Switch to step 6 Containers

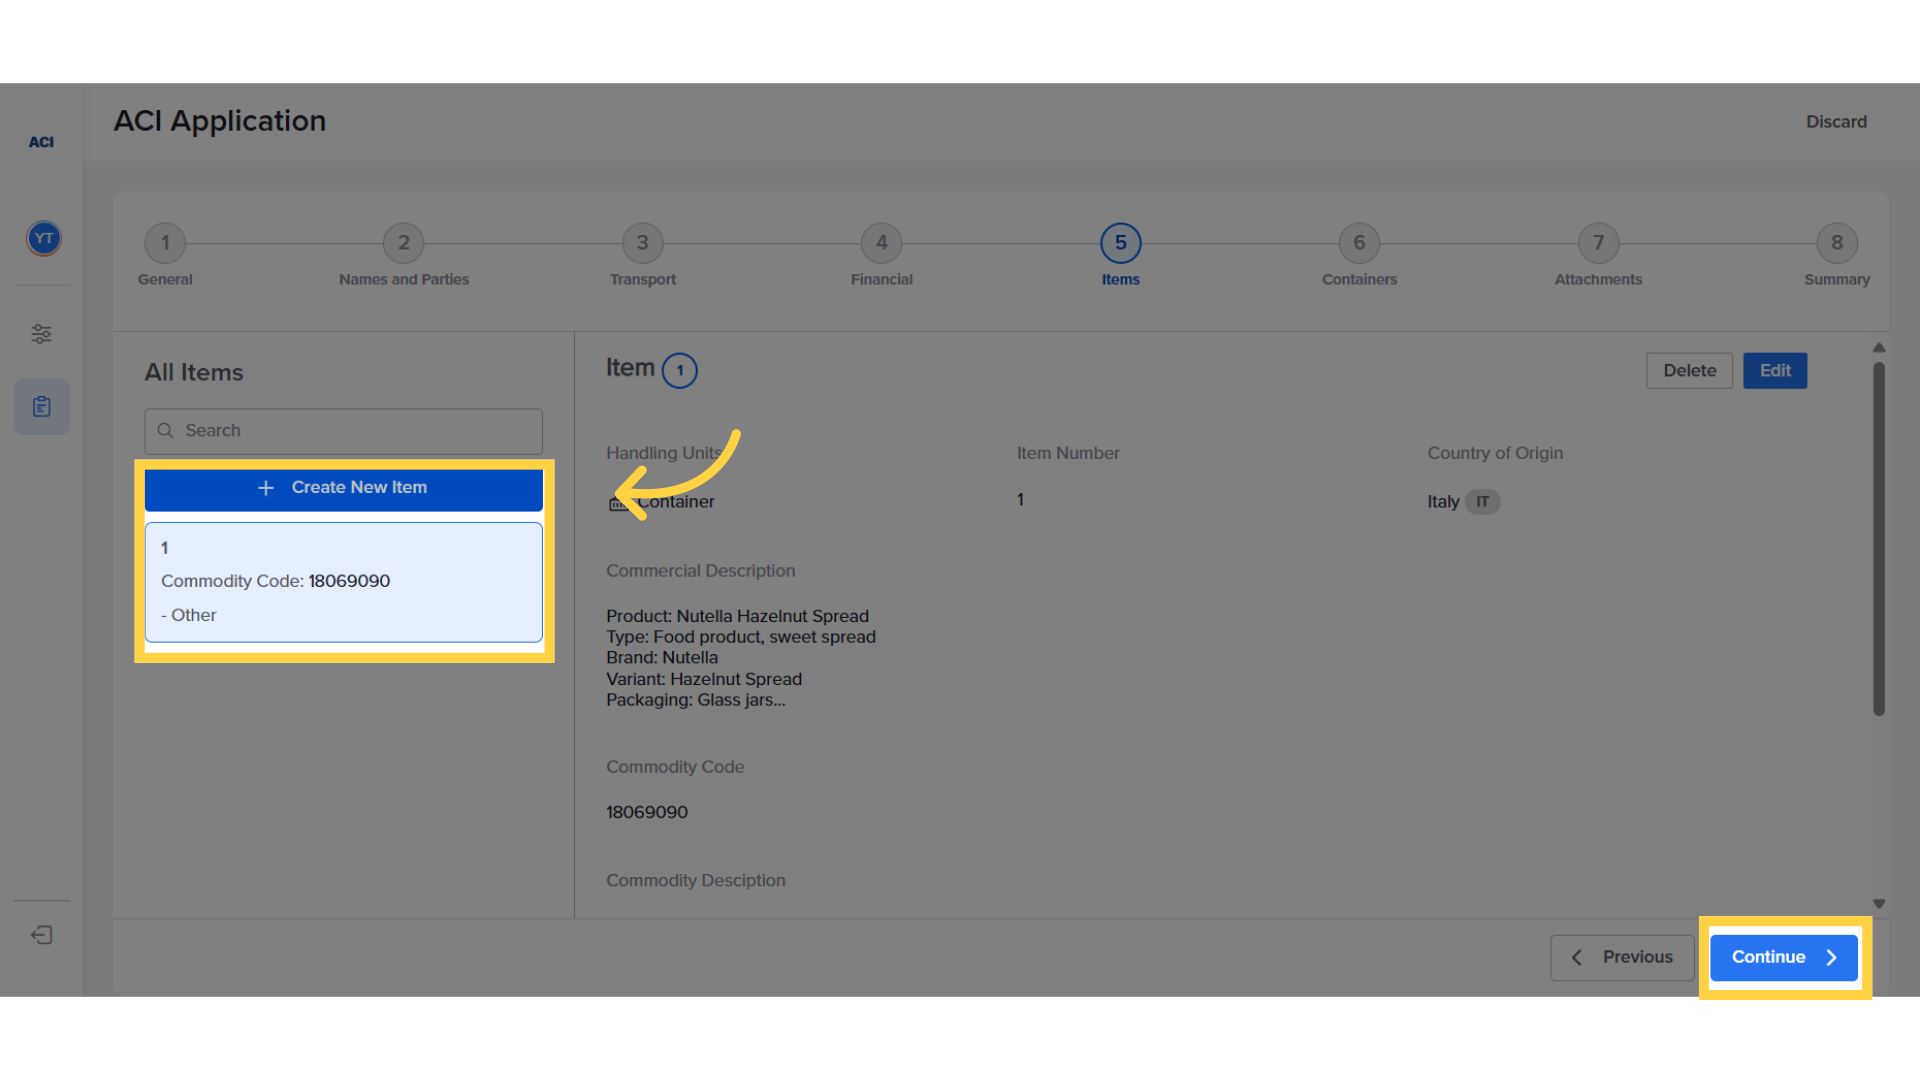[1359, 243]
